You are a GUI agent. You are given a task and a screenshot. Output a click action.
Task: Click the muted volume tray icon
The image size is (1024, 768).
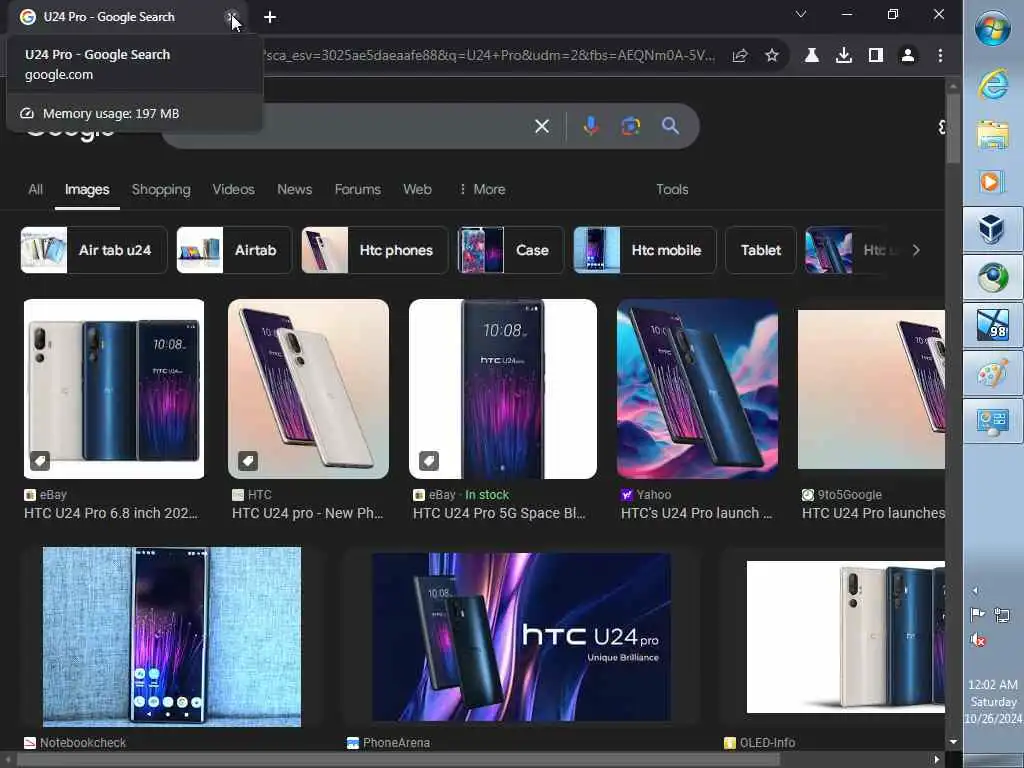pyautogui.click(x=978, y=640)
